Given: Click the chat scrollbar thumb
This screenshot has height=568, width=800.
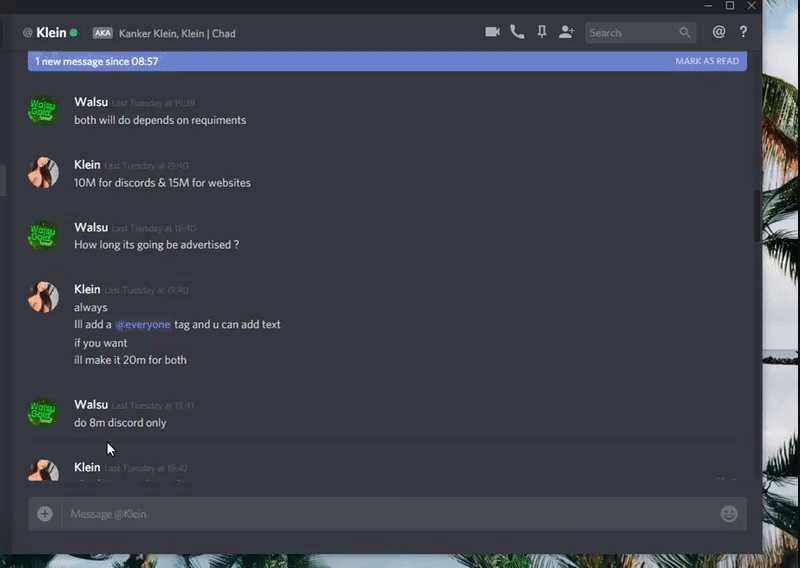Looking at the screenshot, I should point(758,217).
